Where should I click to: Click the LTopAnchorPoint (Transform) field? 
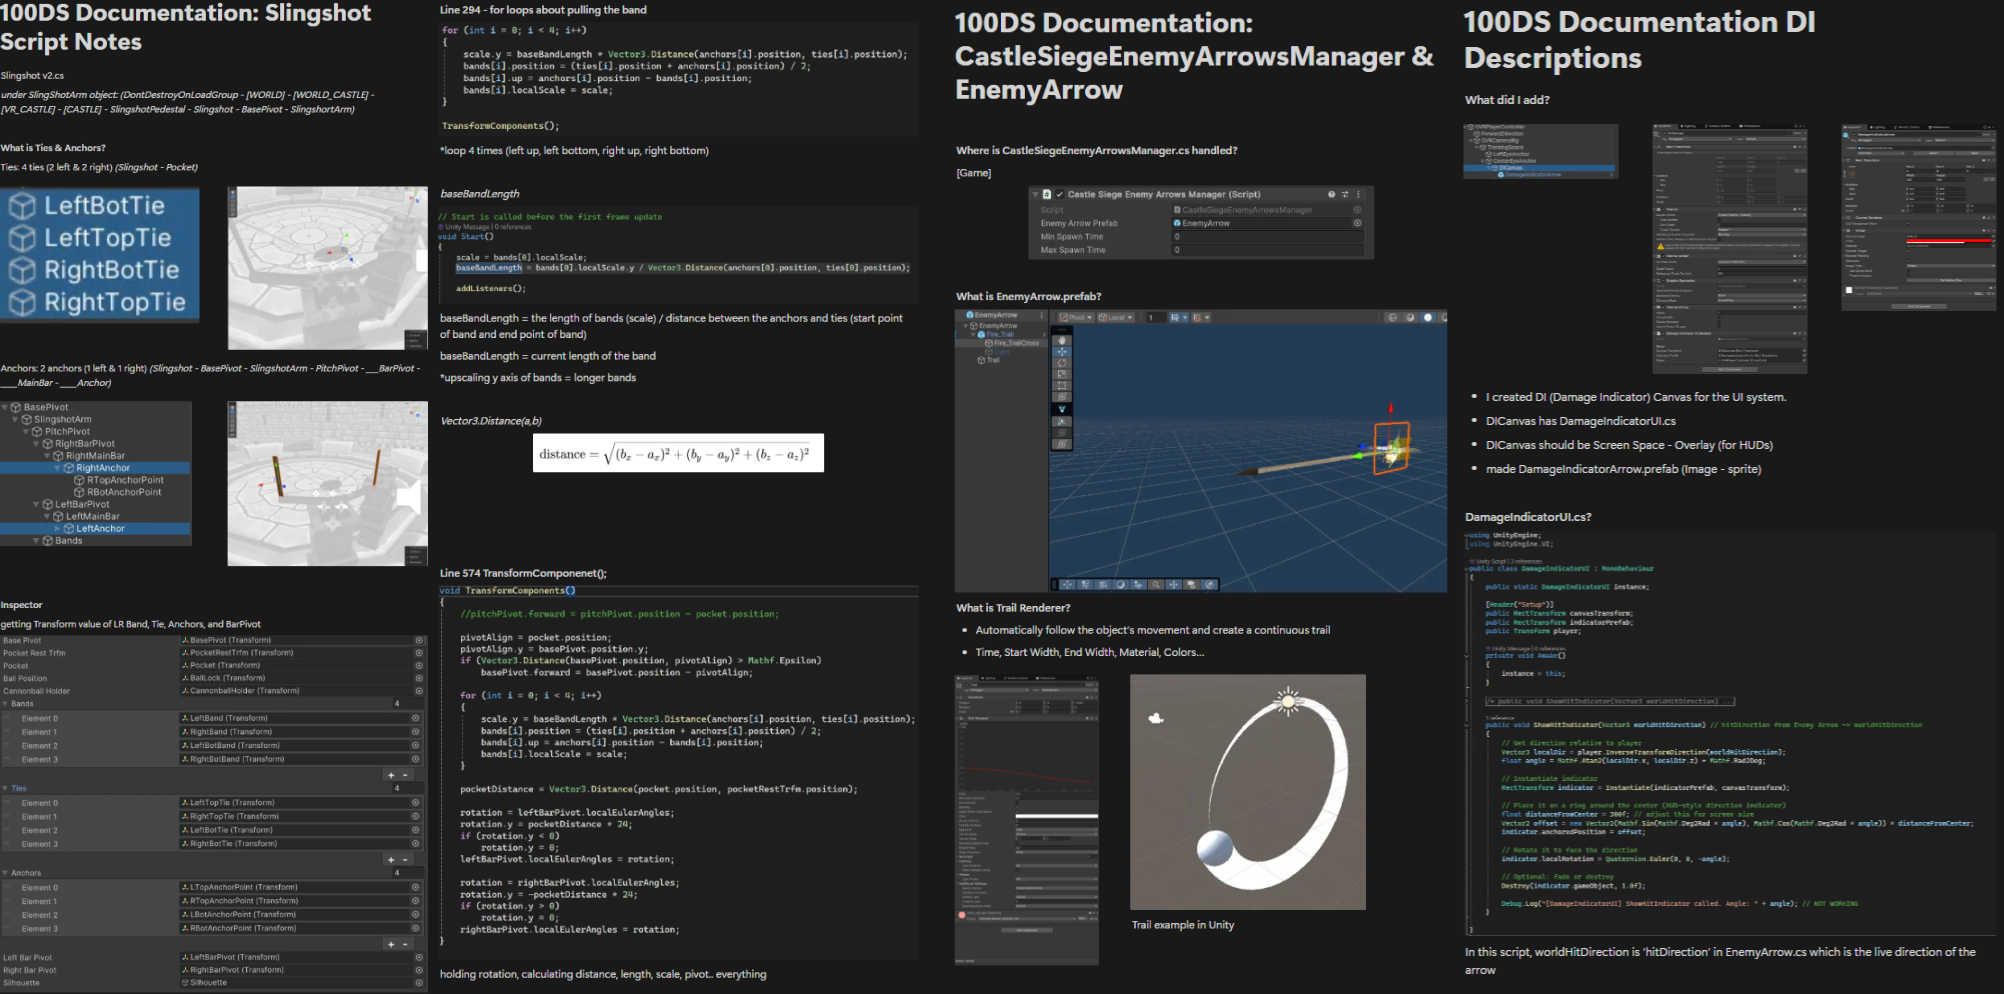click(301, 887)
